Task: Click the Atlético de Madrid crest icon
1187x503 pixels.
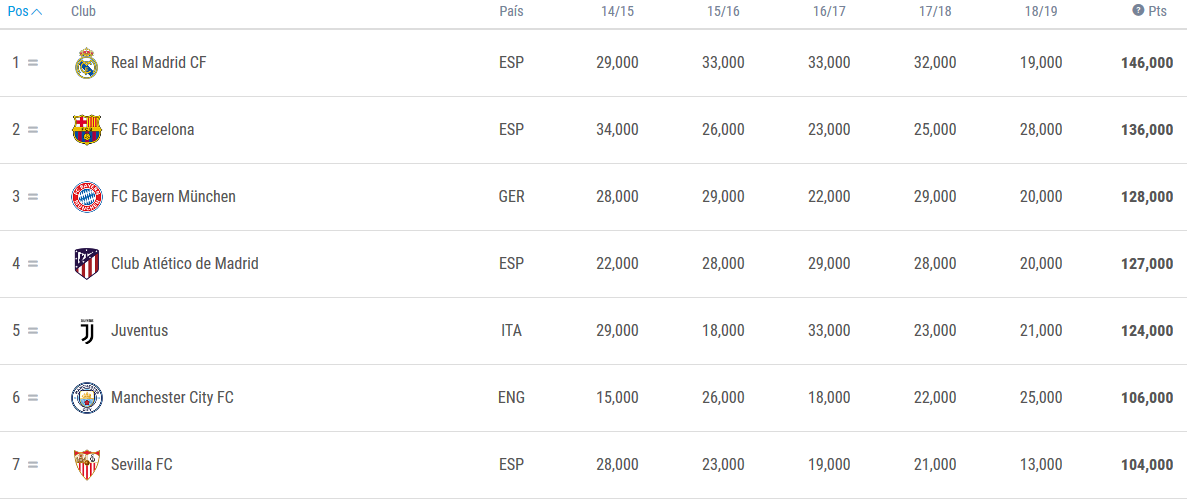Action: tap(86, 264)
